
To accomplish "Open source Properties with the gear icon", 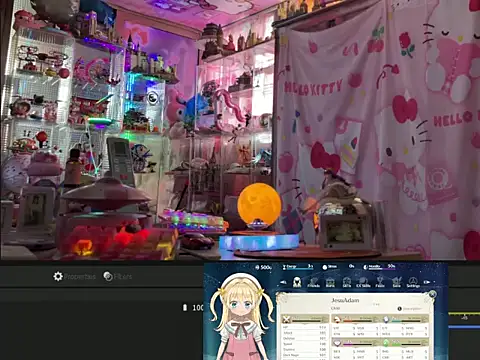I will (x=74, y=276).
